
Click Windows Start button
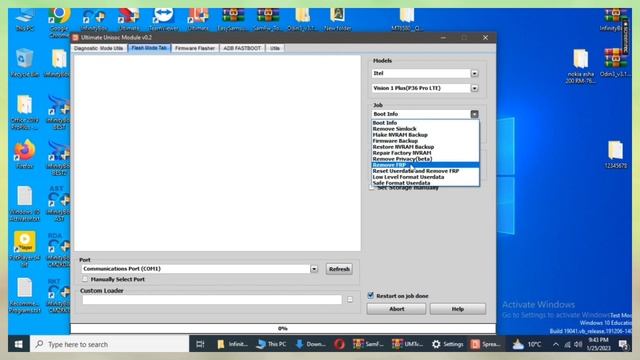(x=18, y=344)
